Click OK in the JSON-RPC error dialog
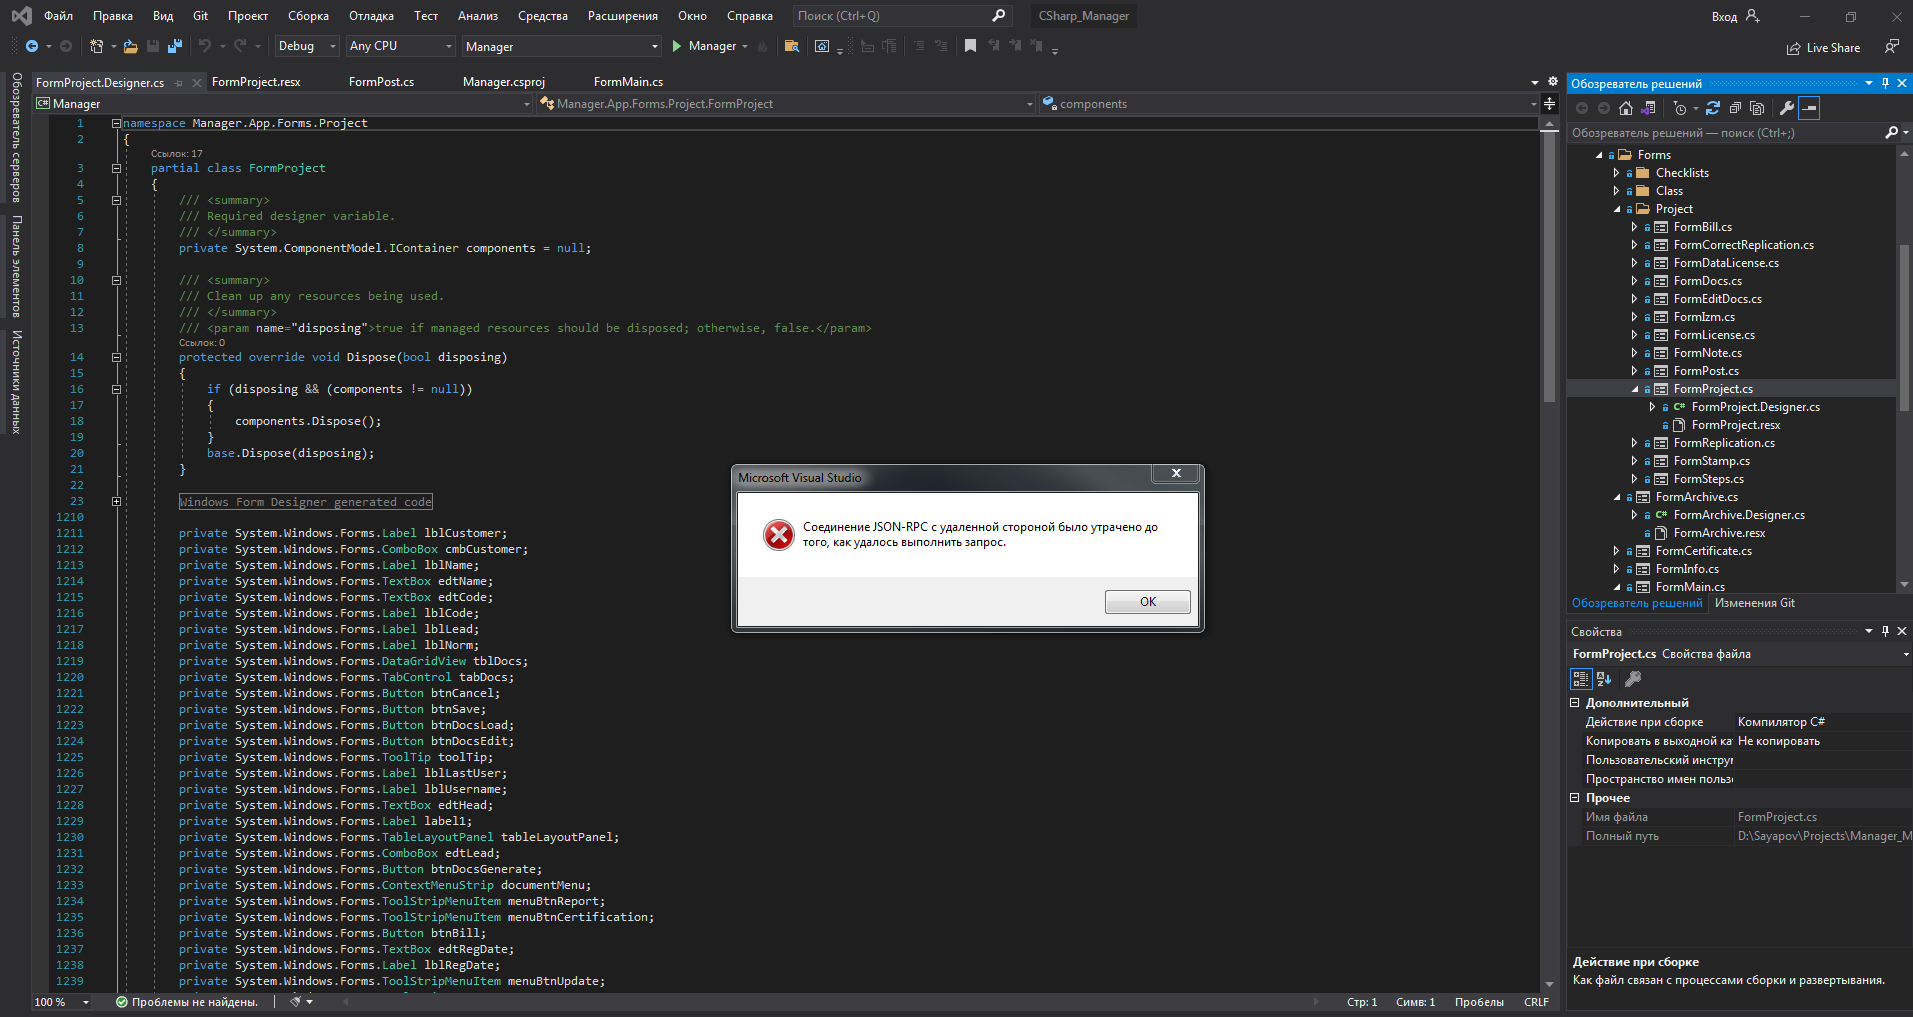 point(1147,601)
